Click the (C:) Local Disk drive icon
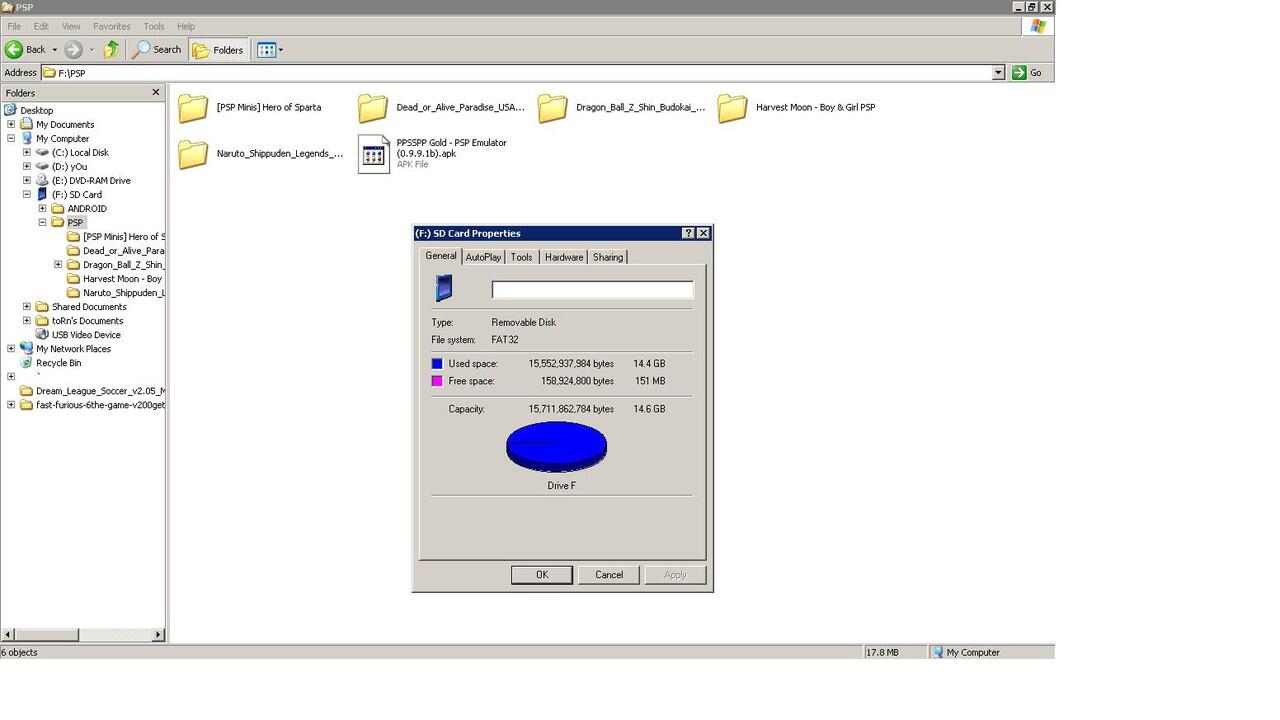The height and width of the screenshot is (720, 1280). click(42, 153)
